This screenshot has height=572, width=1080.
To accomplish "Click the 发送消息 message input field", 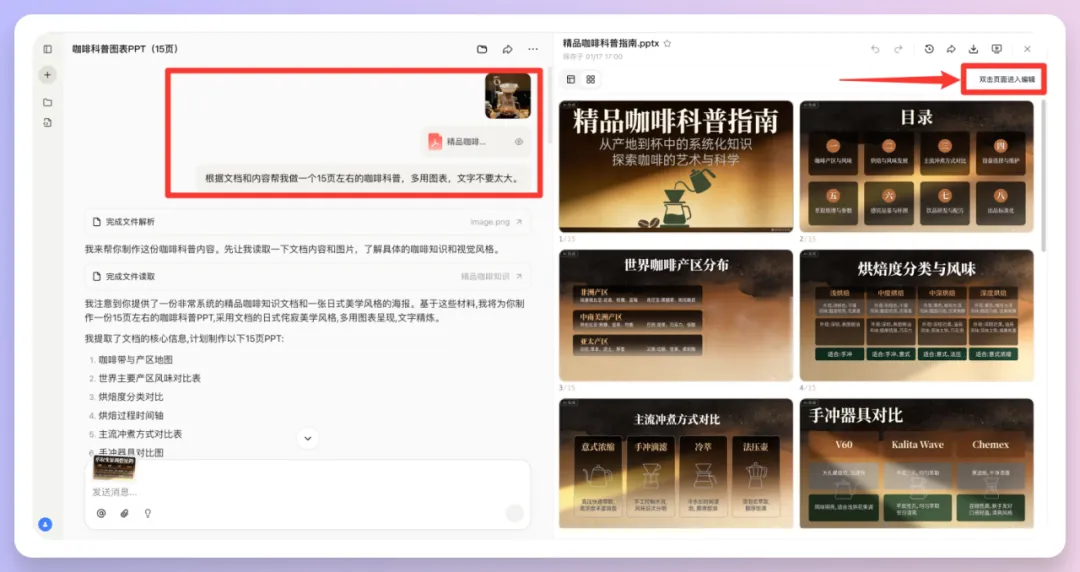I will (300, 492).
